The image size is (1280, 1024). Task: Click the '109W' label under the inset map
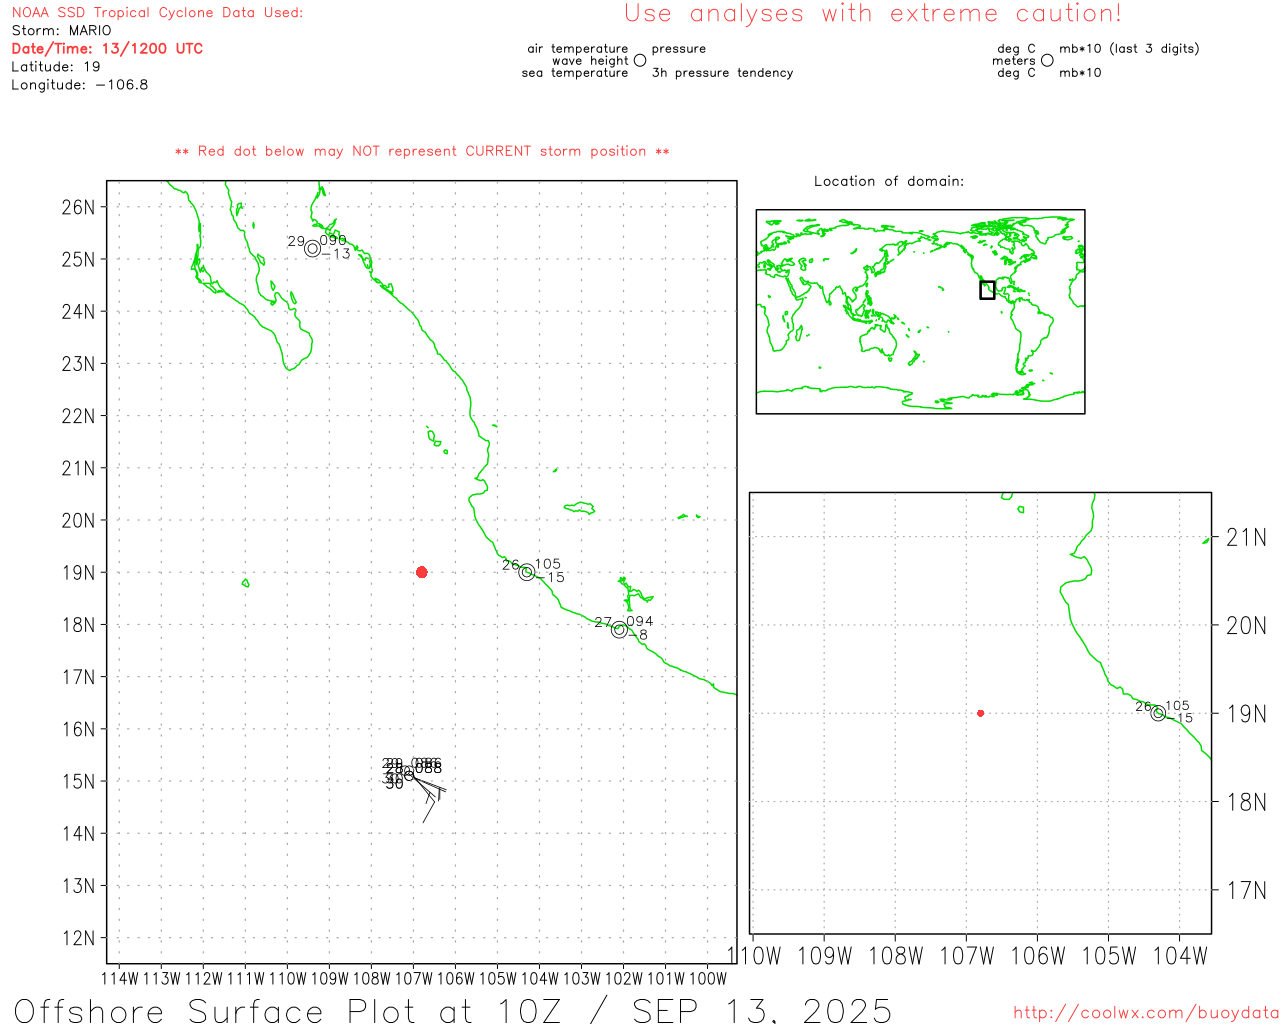tap(825, 956)
